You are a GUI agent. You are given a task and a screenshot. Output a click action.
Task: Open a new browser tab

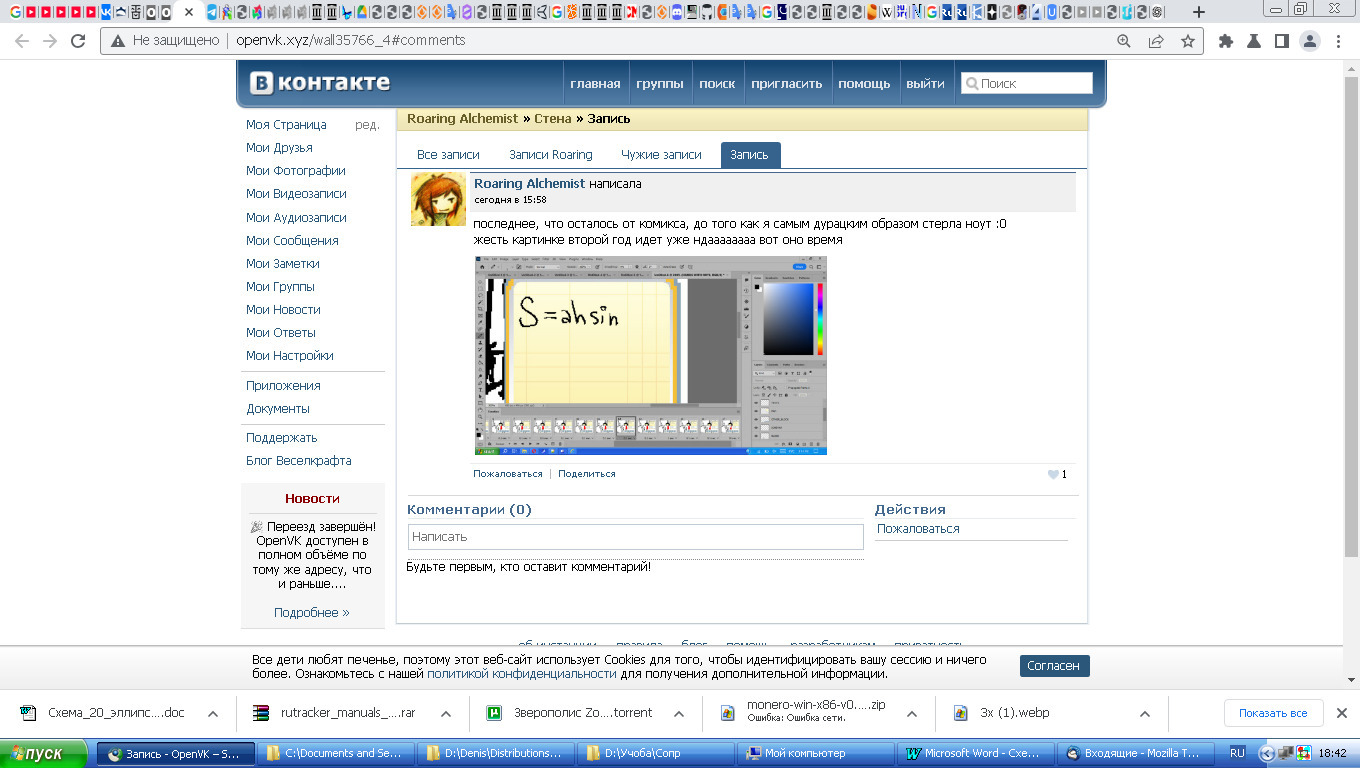tap(1199, 12)
